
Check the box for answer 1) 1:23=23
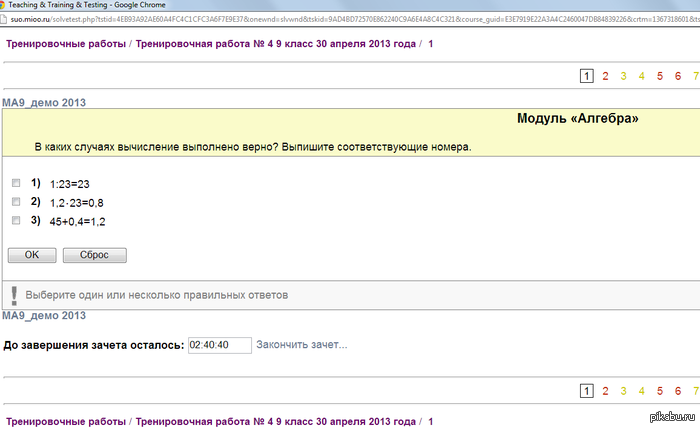(15, 184)
